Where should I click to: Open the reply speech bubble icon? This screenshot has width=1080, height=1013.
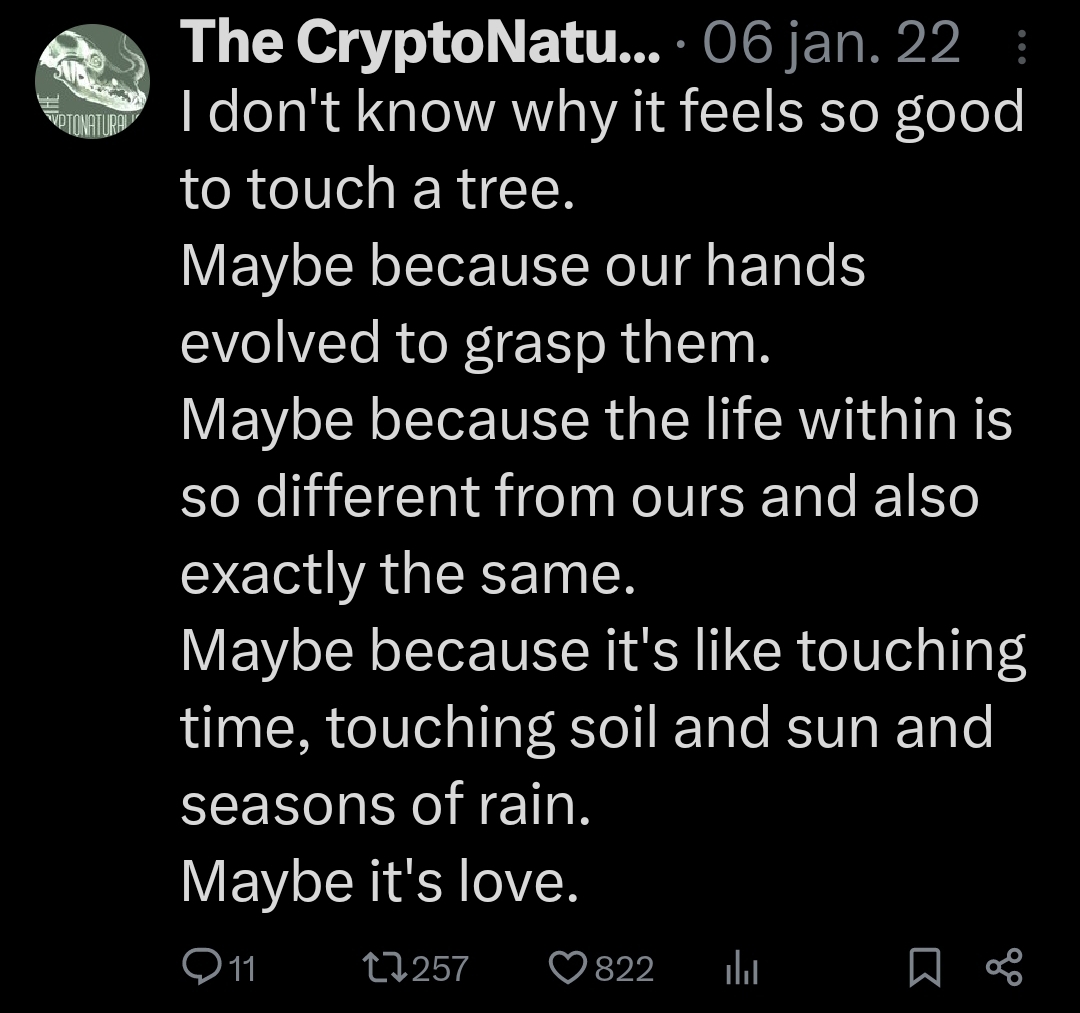click(x=202, y=967)
